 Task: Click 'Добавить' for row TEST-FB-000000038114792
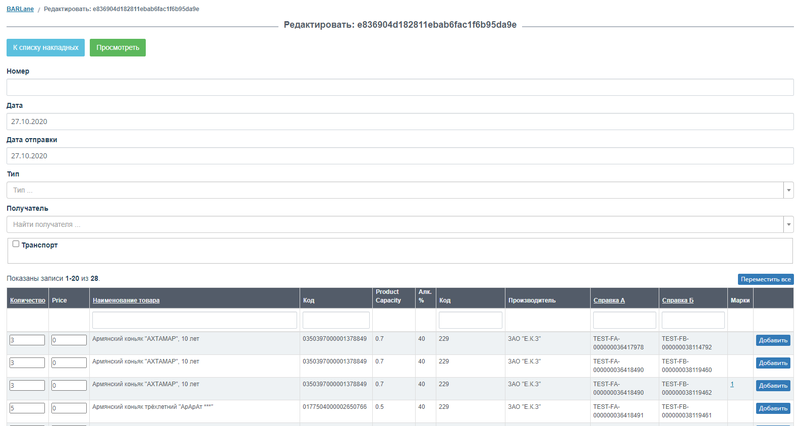tap(773, 340)
